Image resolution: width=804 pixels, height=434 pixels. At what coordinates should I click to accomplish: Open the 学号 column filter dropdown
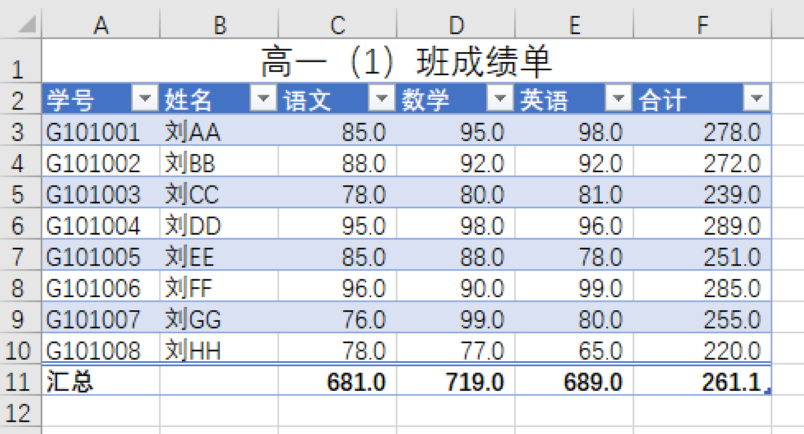pyautogui.click(x=144, y=97)
